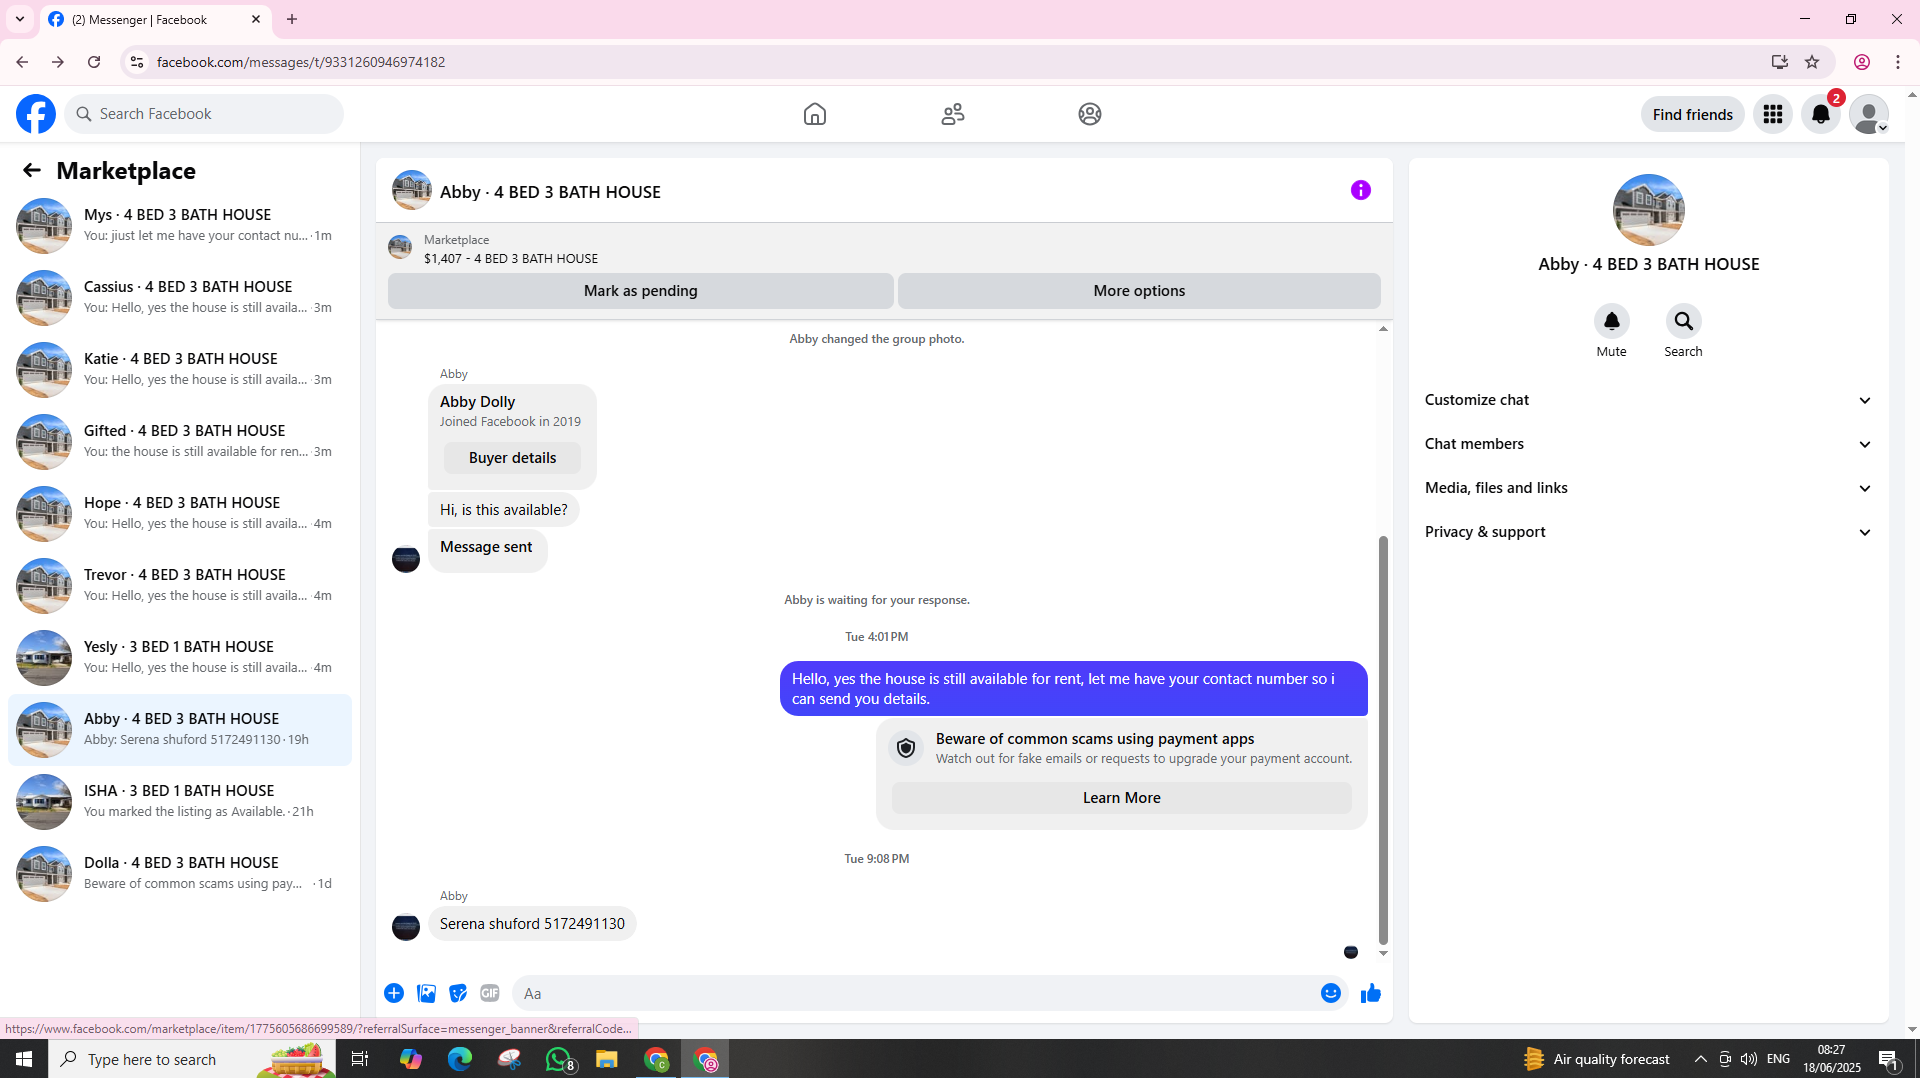1920x1078 pixels.
Task: Click the conversation scrollbar thumb
Action: [1383, 740]
